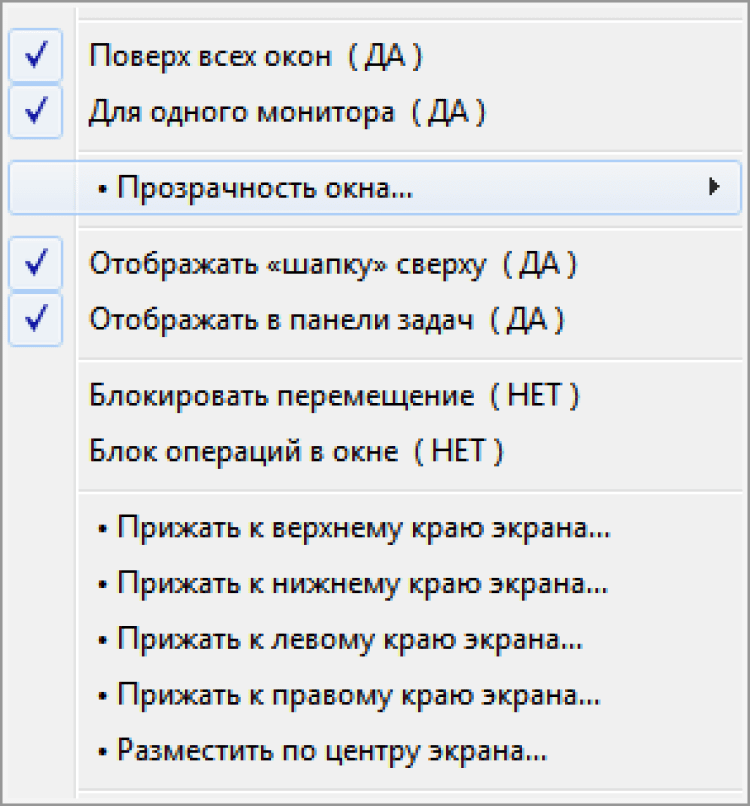This screenshot has height=806, width=750.
Task: Choose «Отображать в панели задач» entry
Action: tap(280, 320)
